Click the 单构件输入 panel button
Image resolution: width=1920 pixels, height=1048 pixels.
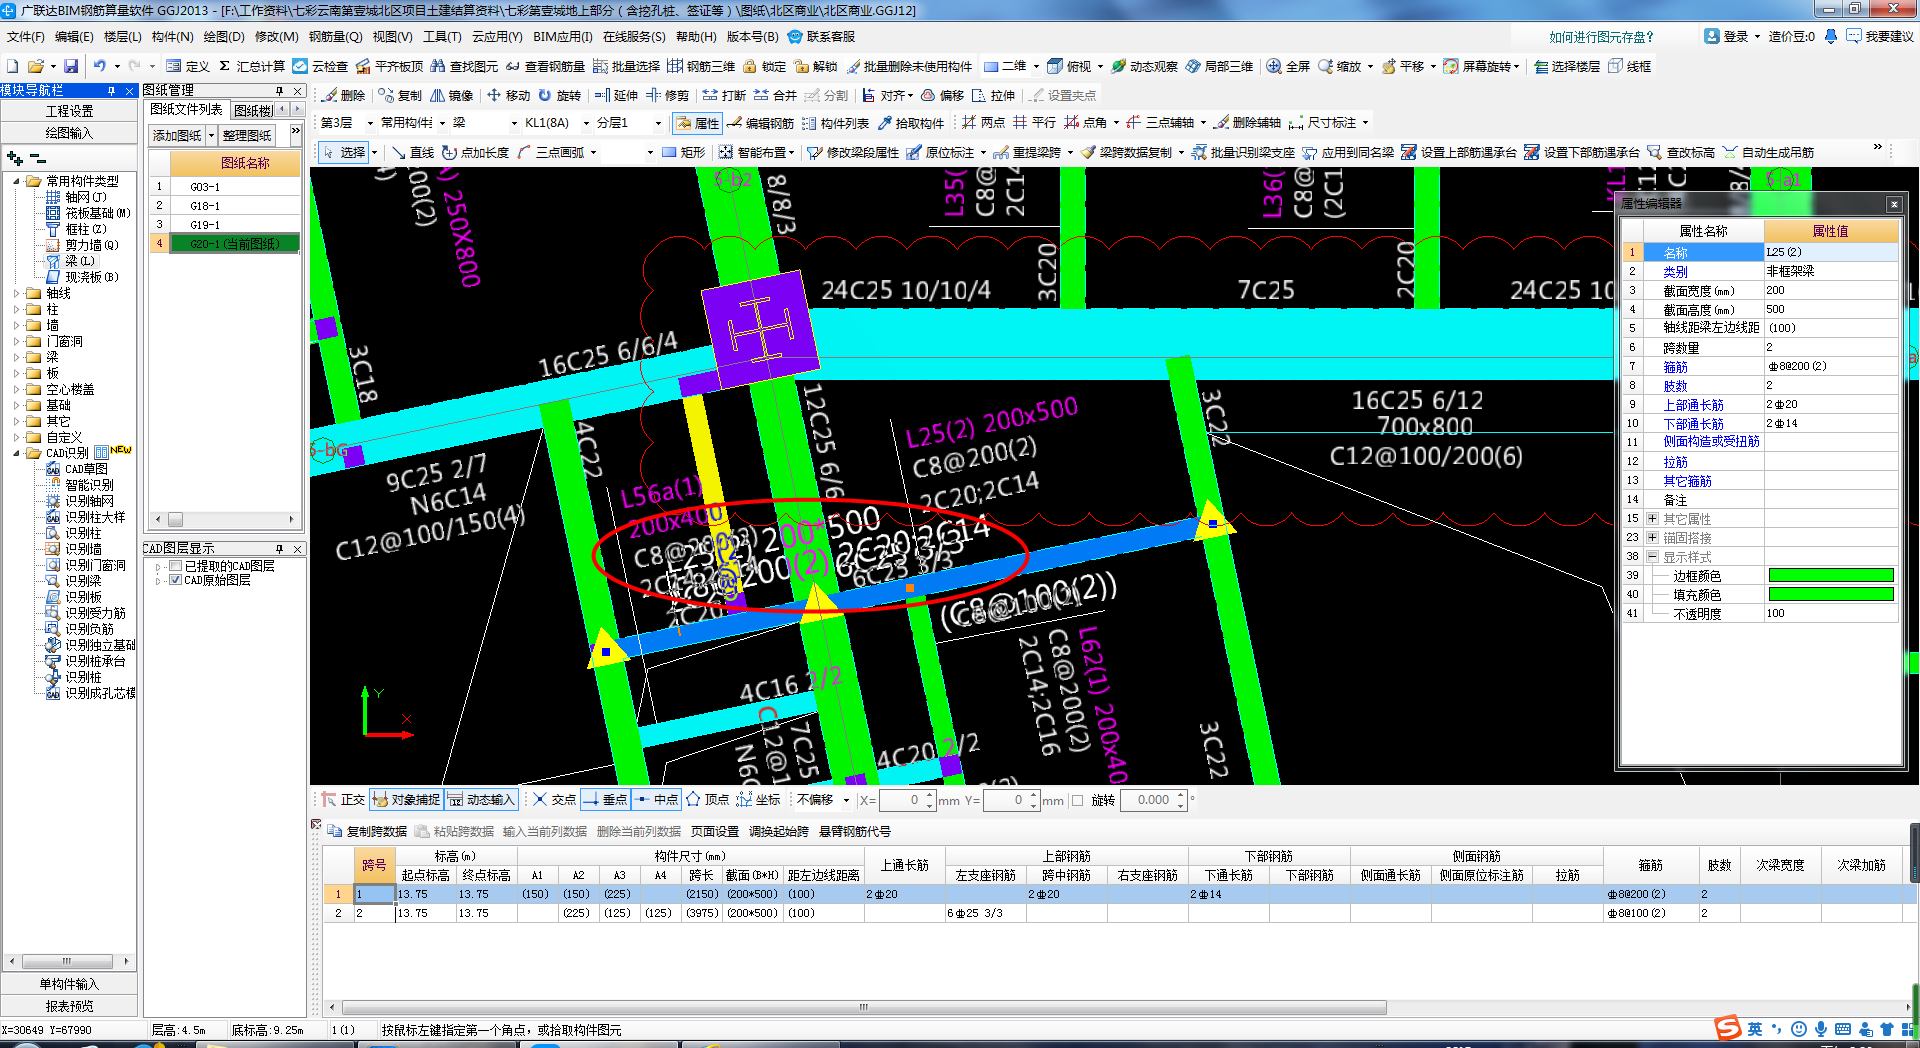69,984
